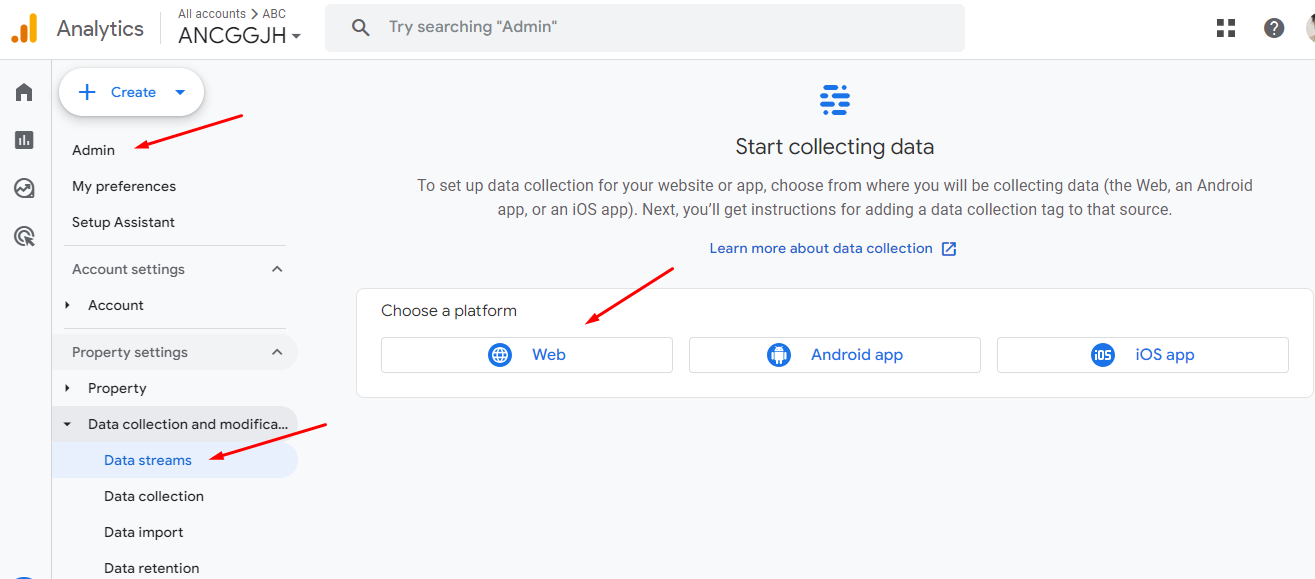Open the Advertising icon in sidebar
Viewport: 1315px width, 579px height.
pos(24,236)
